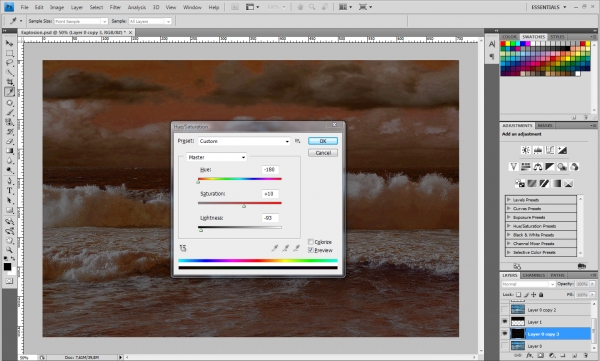The image size is (600, 361).
Task: Open the Layer menu
Action: click(77, 7)
